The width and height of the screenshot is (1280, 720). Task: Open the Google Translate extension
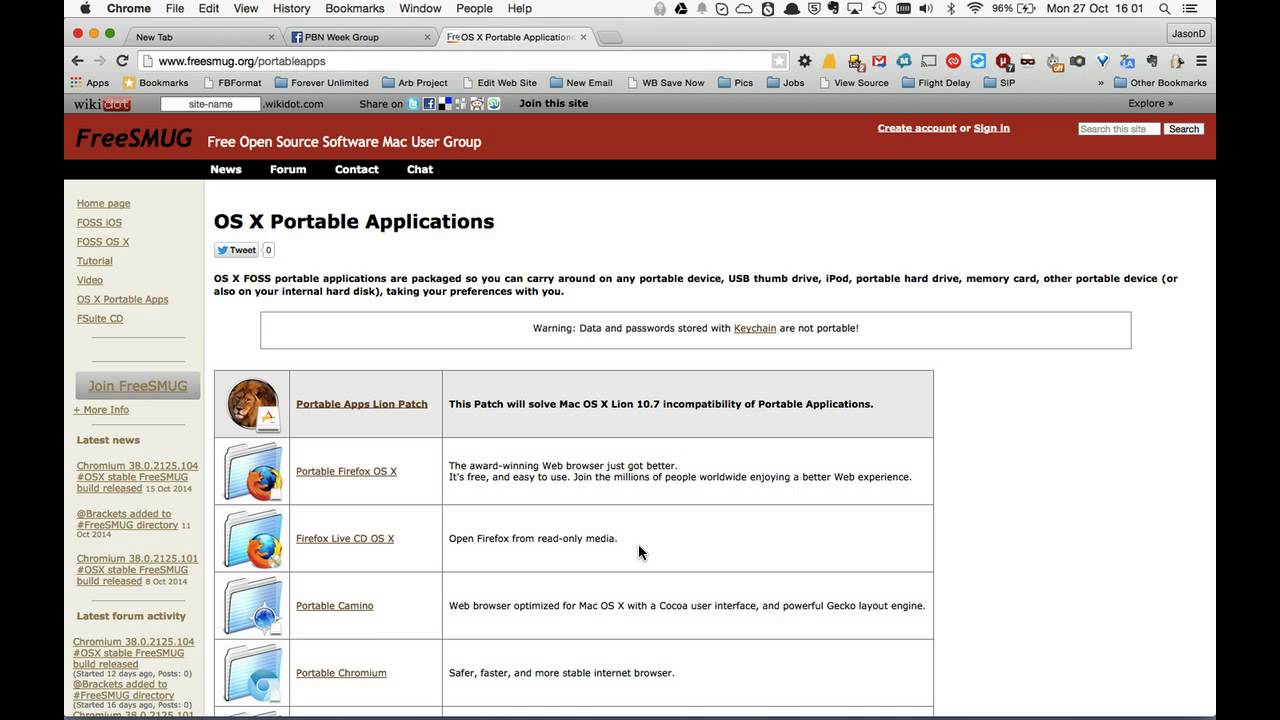tap(1127, 61)
